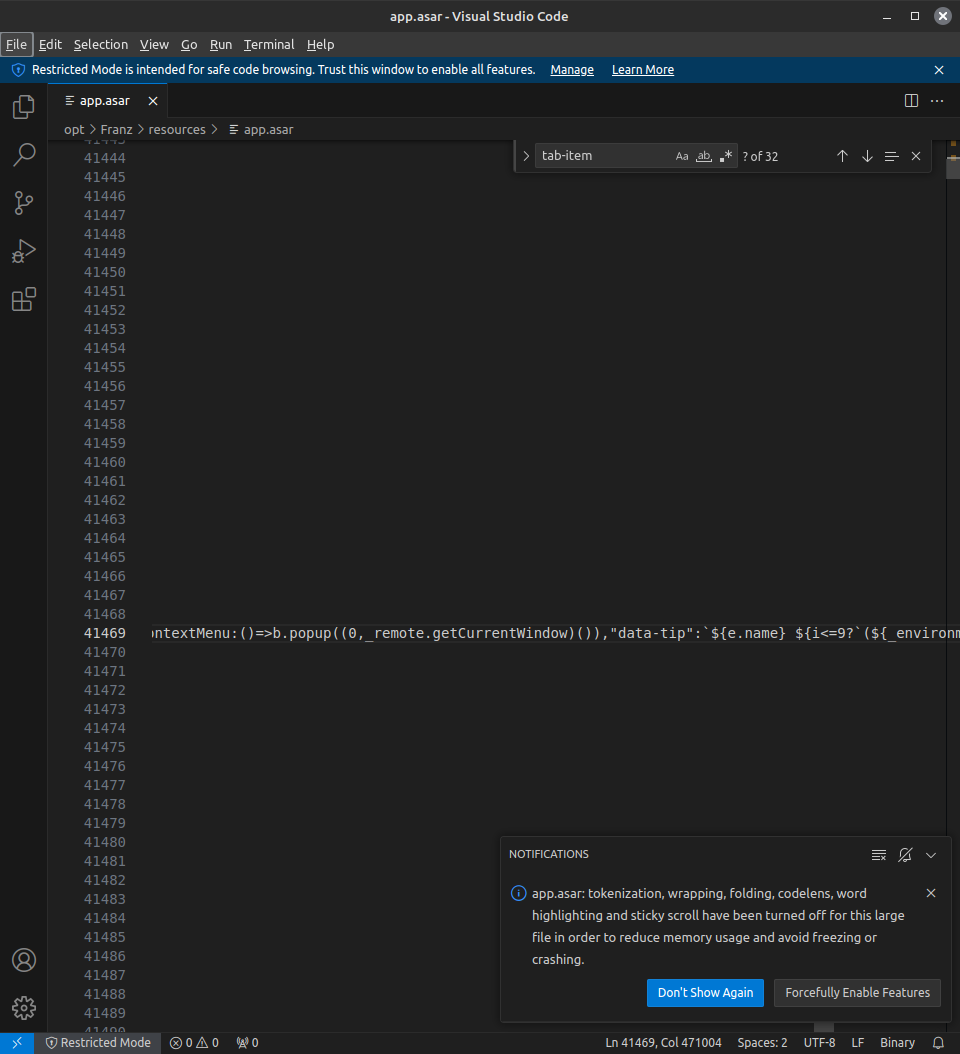
Task: Open the Terminal menu
Action: point(269,44)
